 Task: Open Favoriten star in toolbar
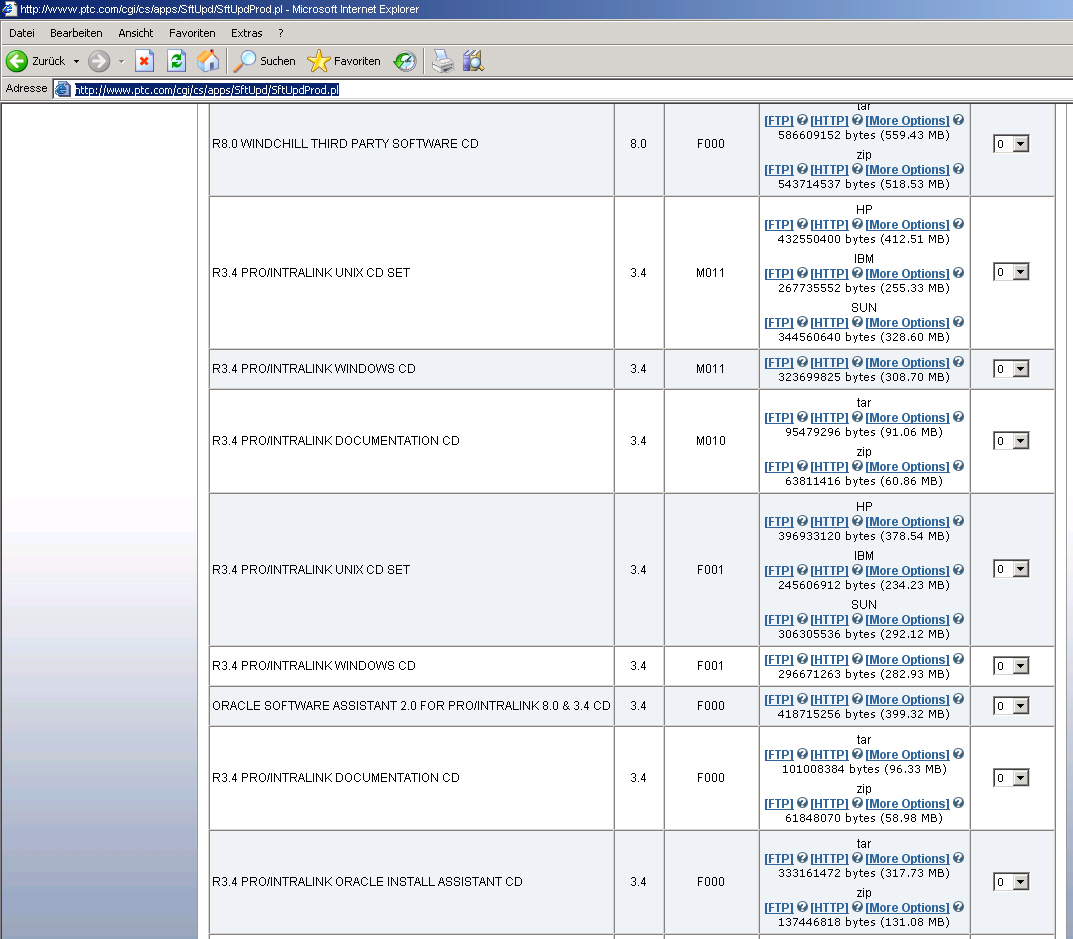[318, 61]
